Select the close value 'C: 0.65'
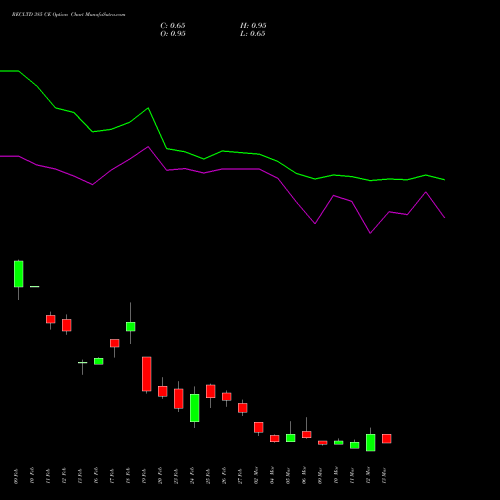500x500 pixels. click(173, 26)
